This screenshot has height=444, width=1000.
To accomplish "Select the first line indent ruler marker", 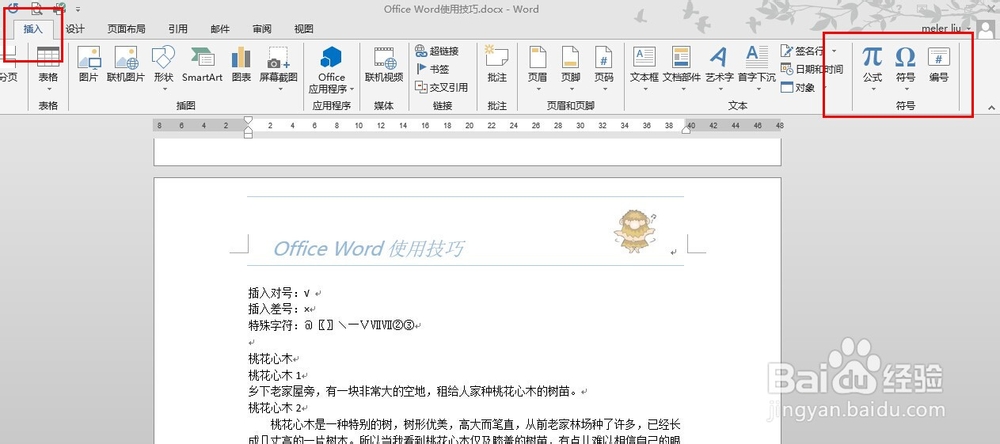I will (x=248, y=121).
